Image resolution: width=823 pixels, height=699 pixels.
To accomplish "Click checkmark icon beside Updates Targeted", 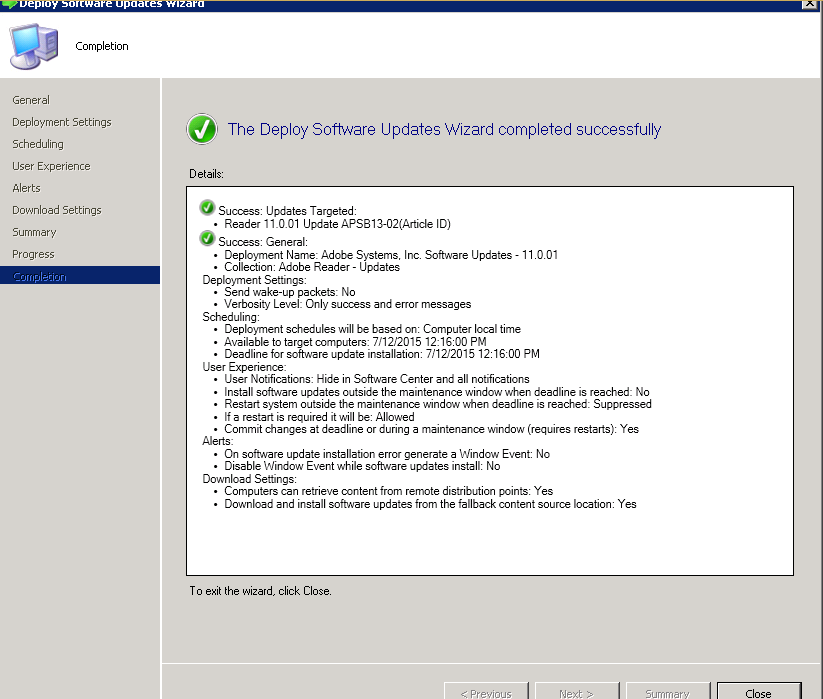I will pos(207,208).
